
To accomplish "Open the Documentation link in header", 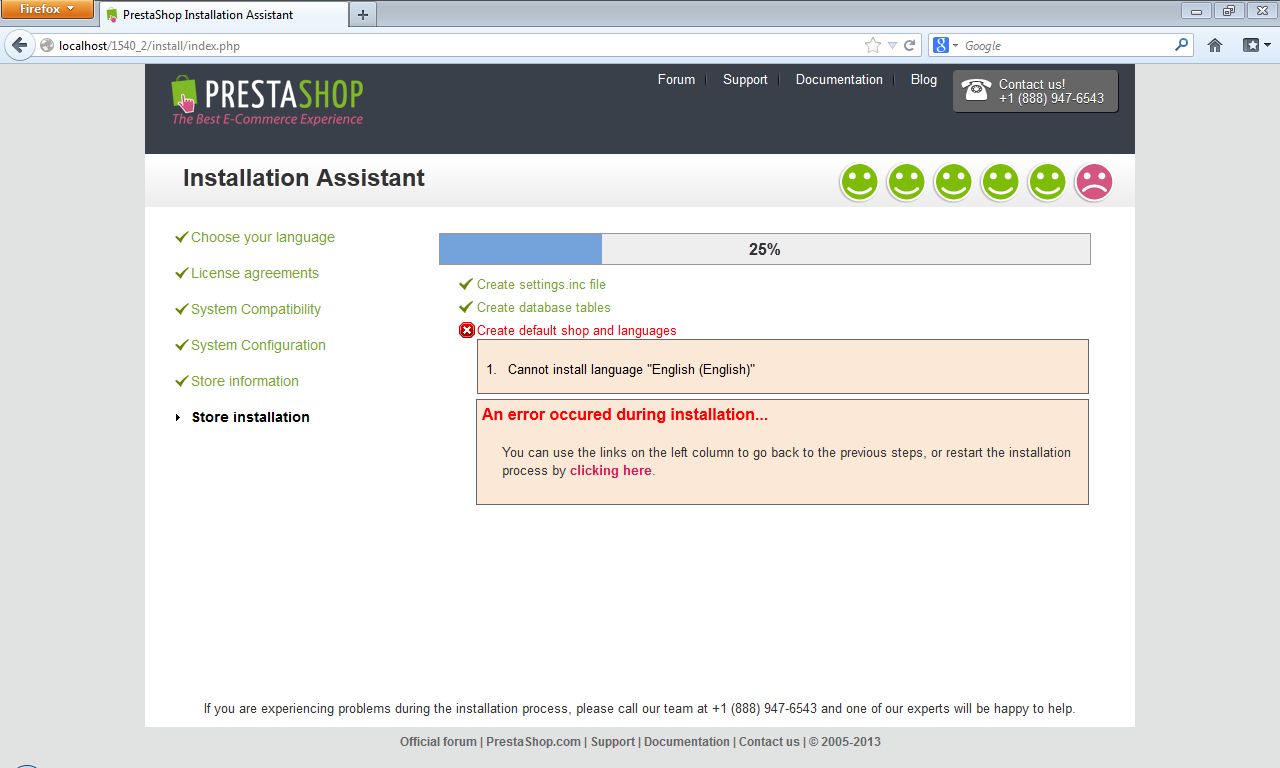I will 839,79.
